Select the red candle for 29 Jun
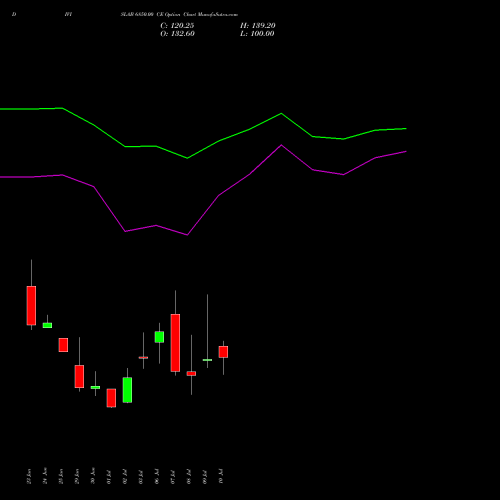 click(x=79, y=376)
